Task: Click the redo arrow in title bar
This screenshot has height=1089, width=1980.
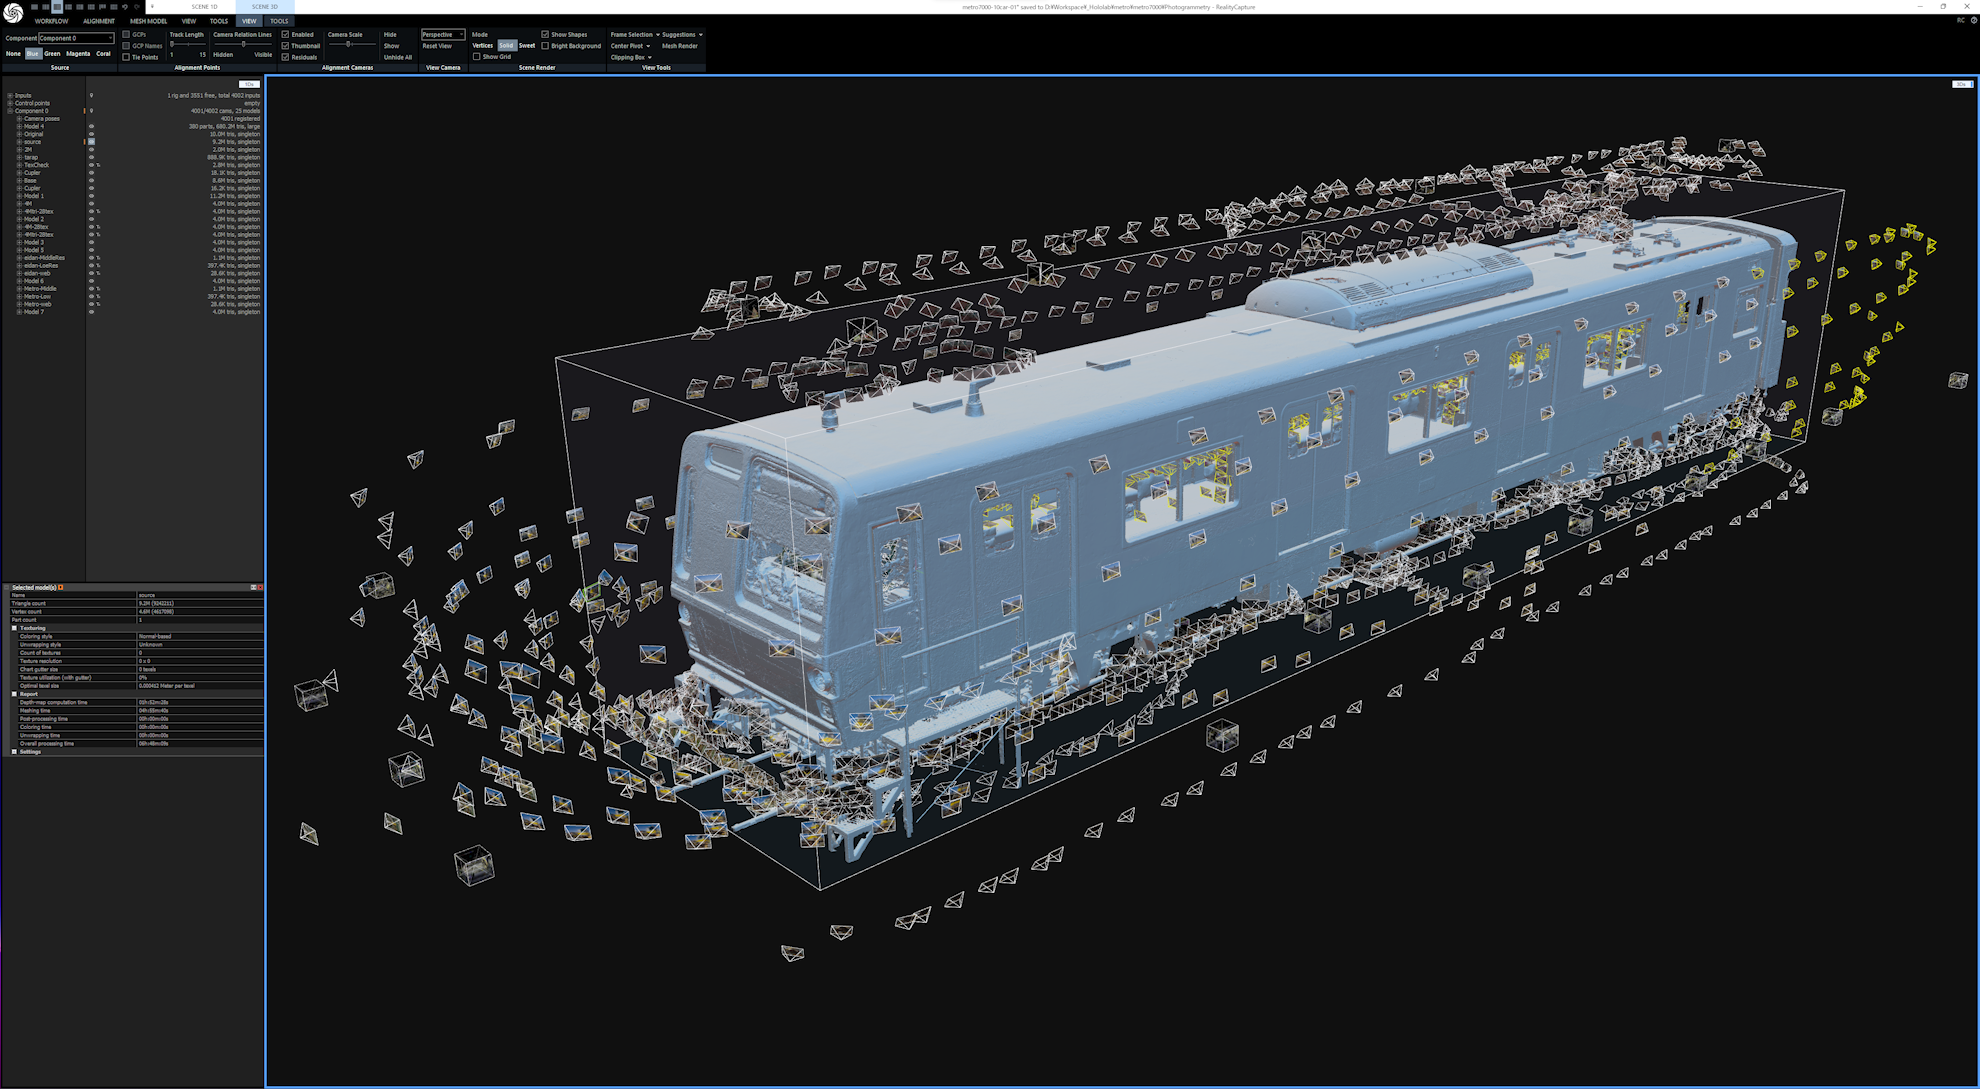Action: [137, 7]
